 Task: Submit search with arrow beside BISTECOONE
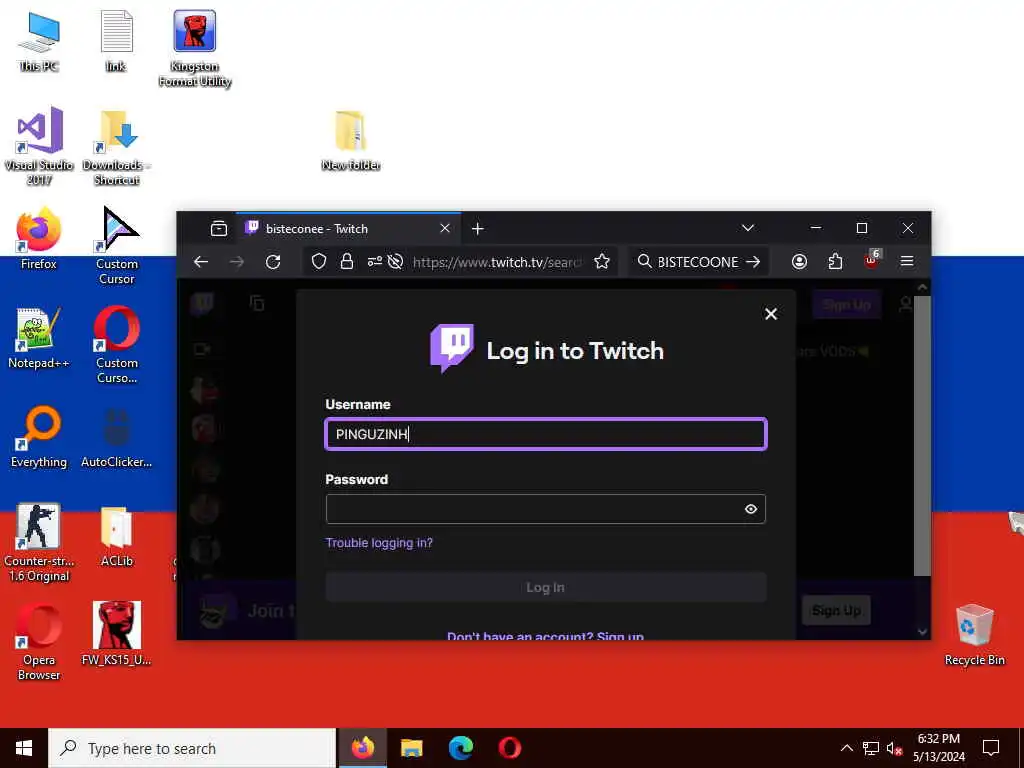753,262
